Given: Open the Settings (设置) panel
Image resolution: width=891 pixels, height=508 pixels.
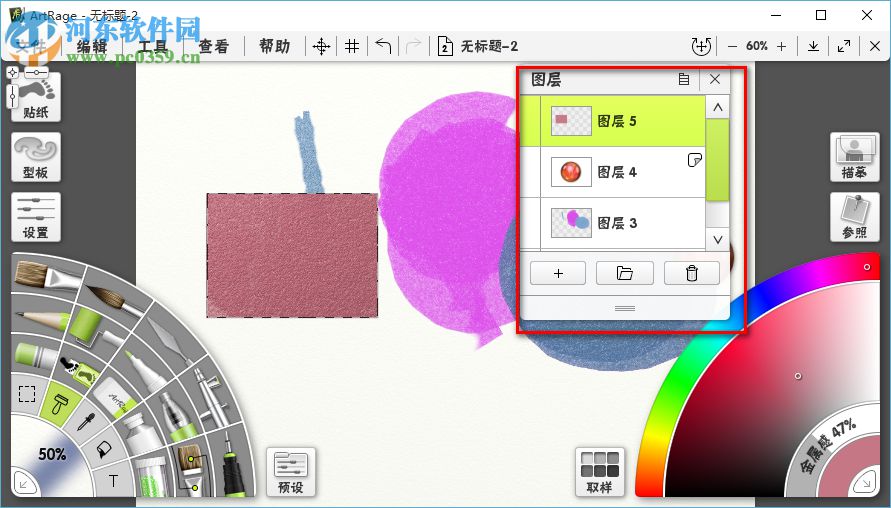Looking at the screenshot, I should pos(36,217).
